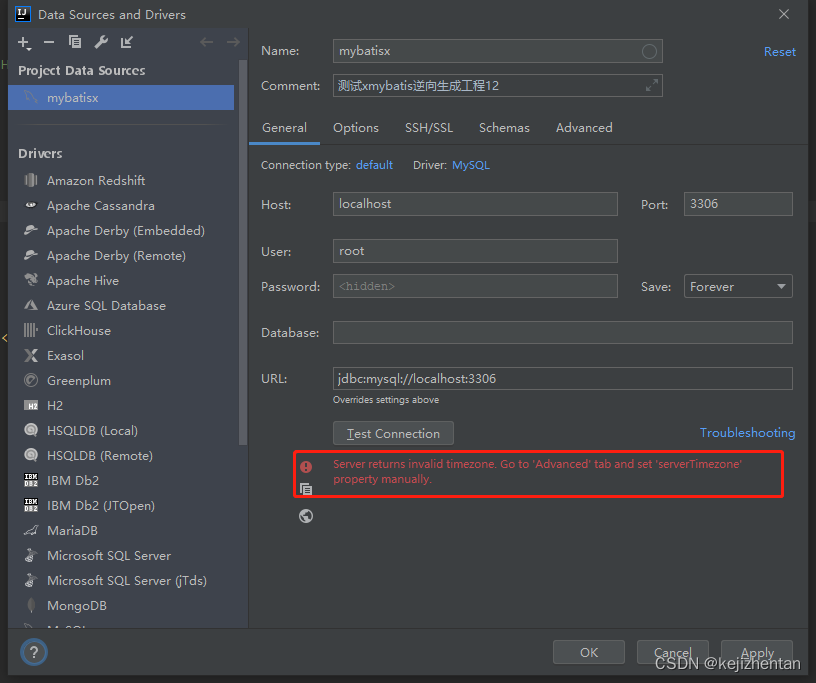
Task: Click the URL field with jdbc:mysql address
Action: pos(563,378)
